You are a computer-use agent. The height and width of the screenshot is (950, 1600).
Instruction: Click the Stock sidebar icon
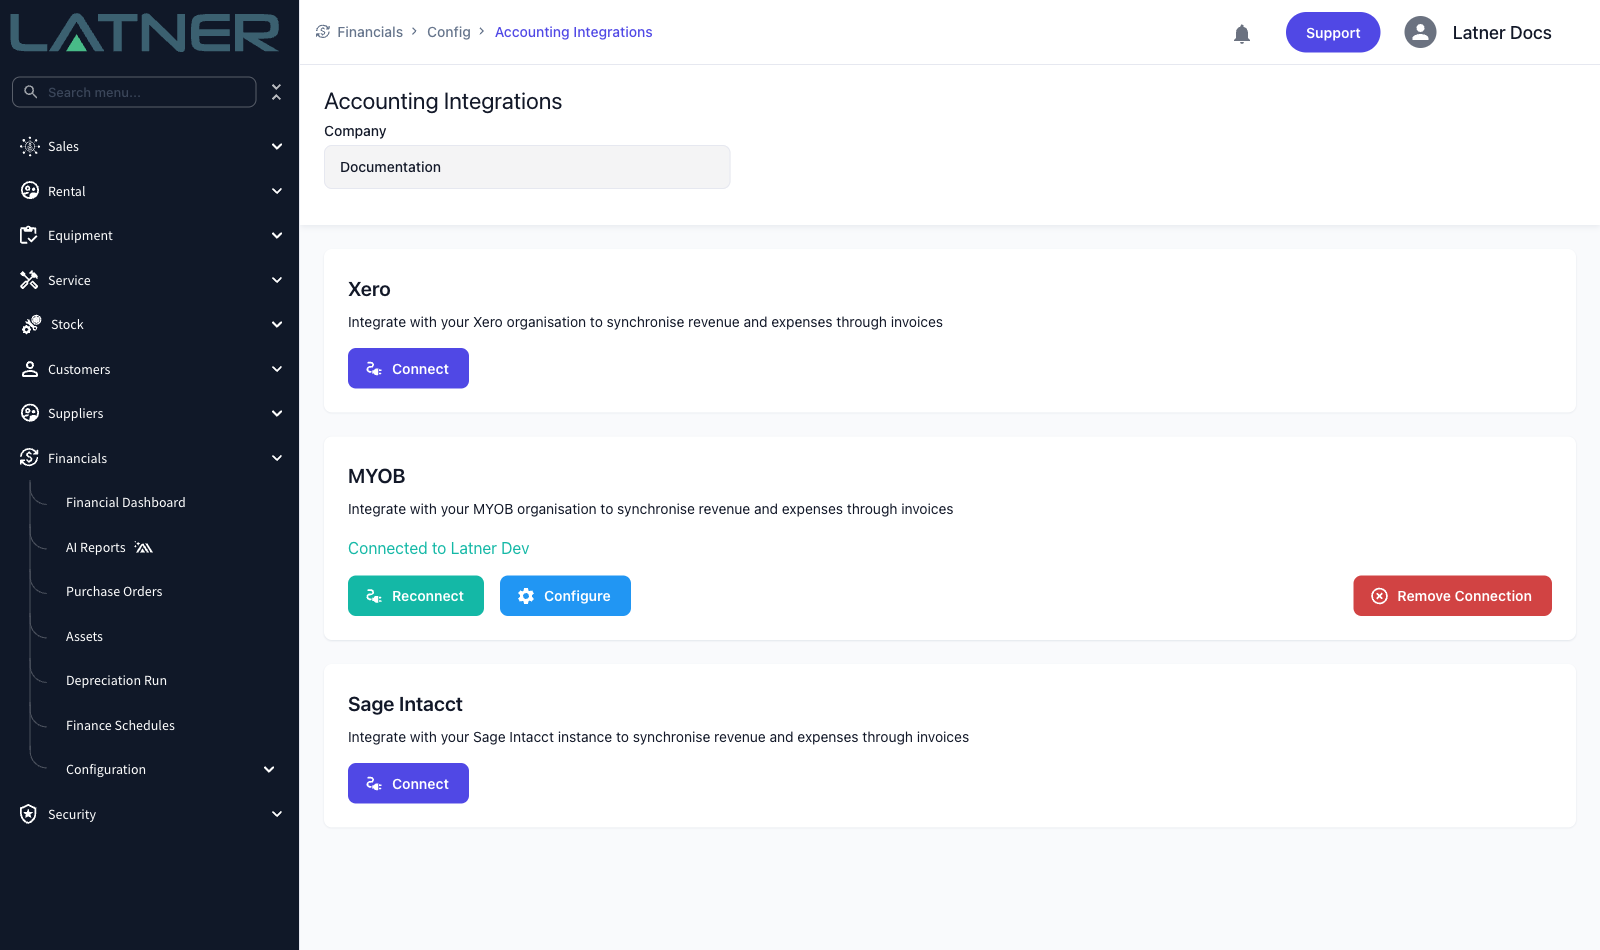coord(31,324)
